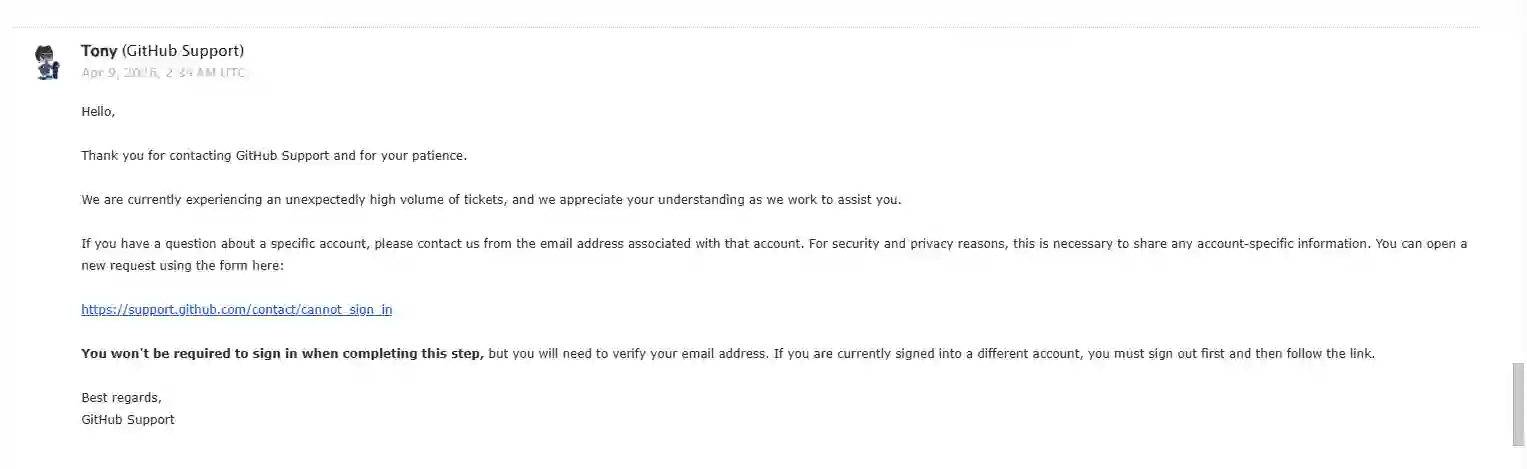The height and width of the screenshot is (469, 1527).
Task: Click the "For security and privacy reasons" sentence
Action: [900, 244]
